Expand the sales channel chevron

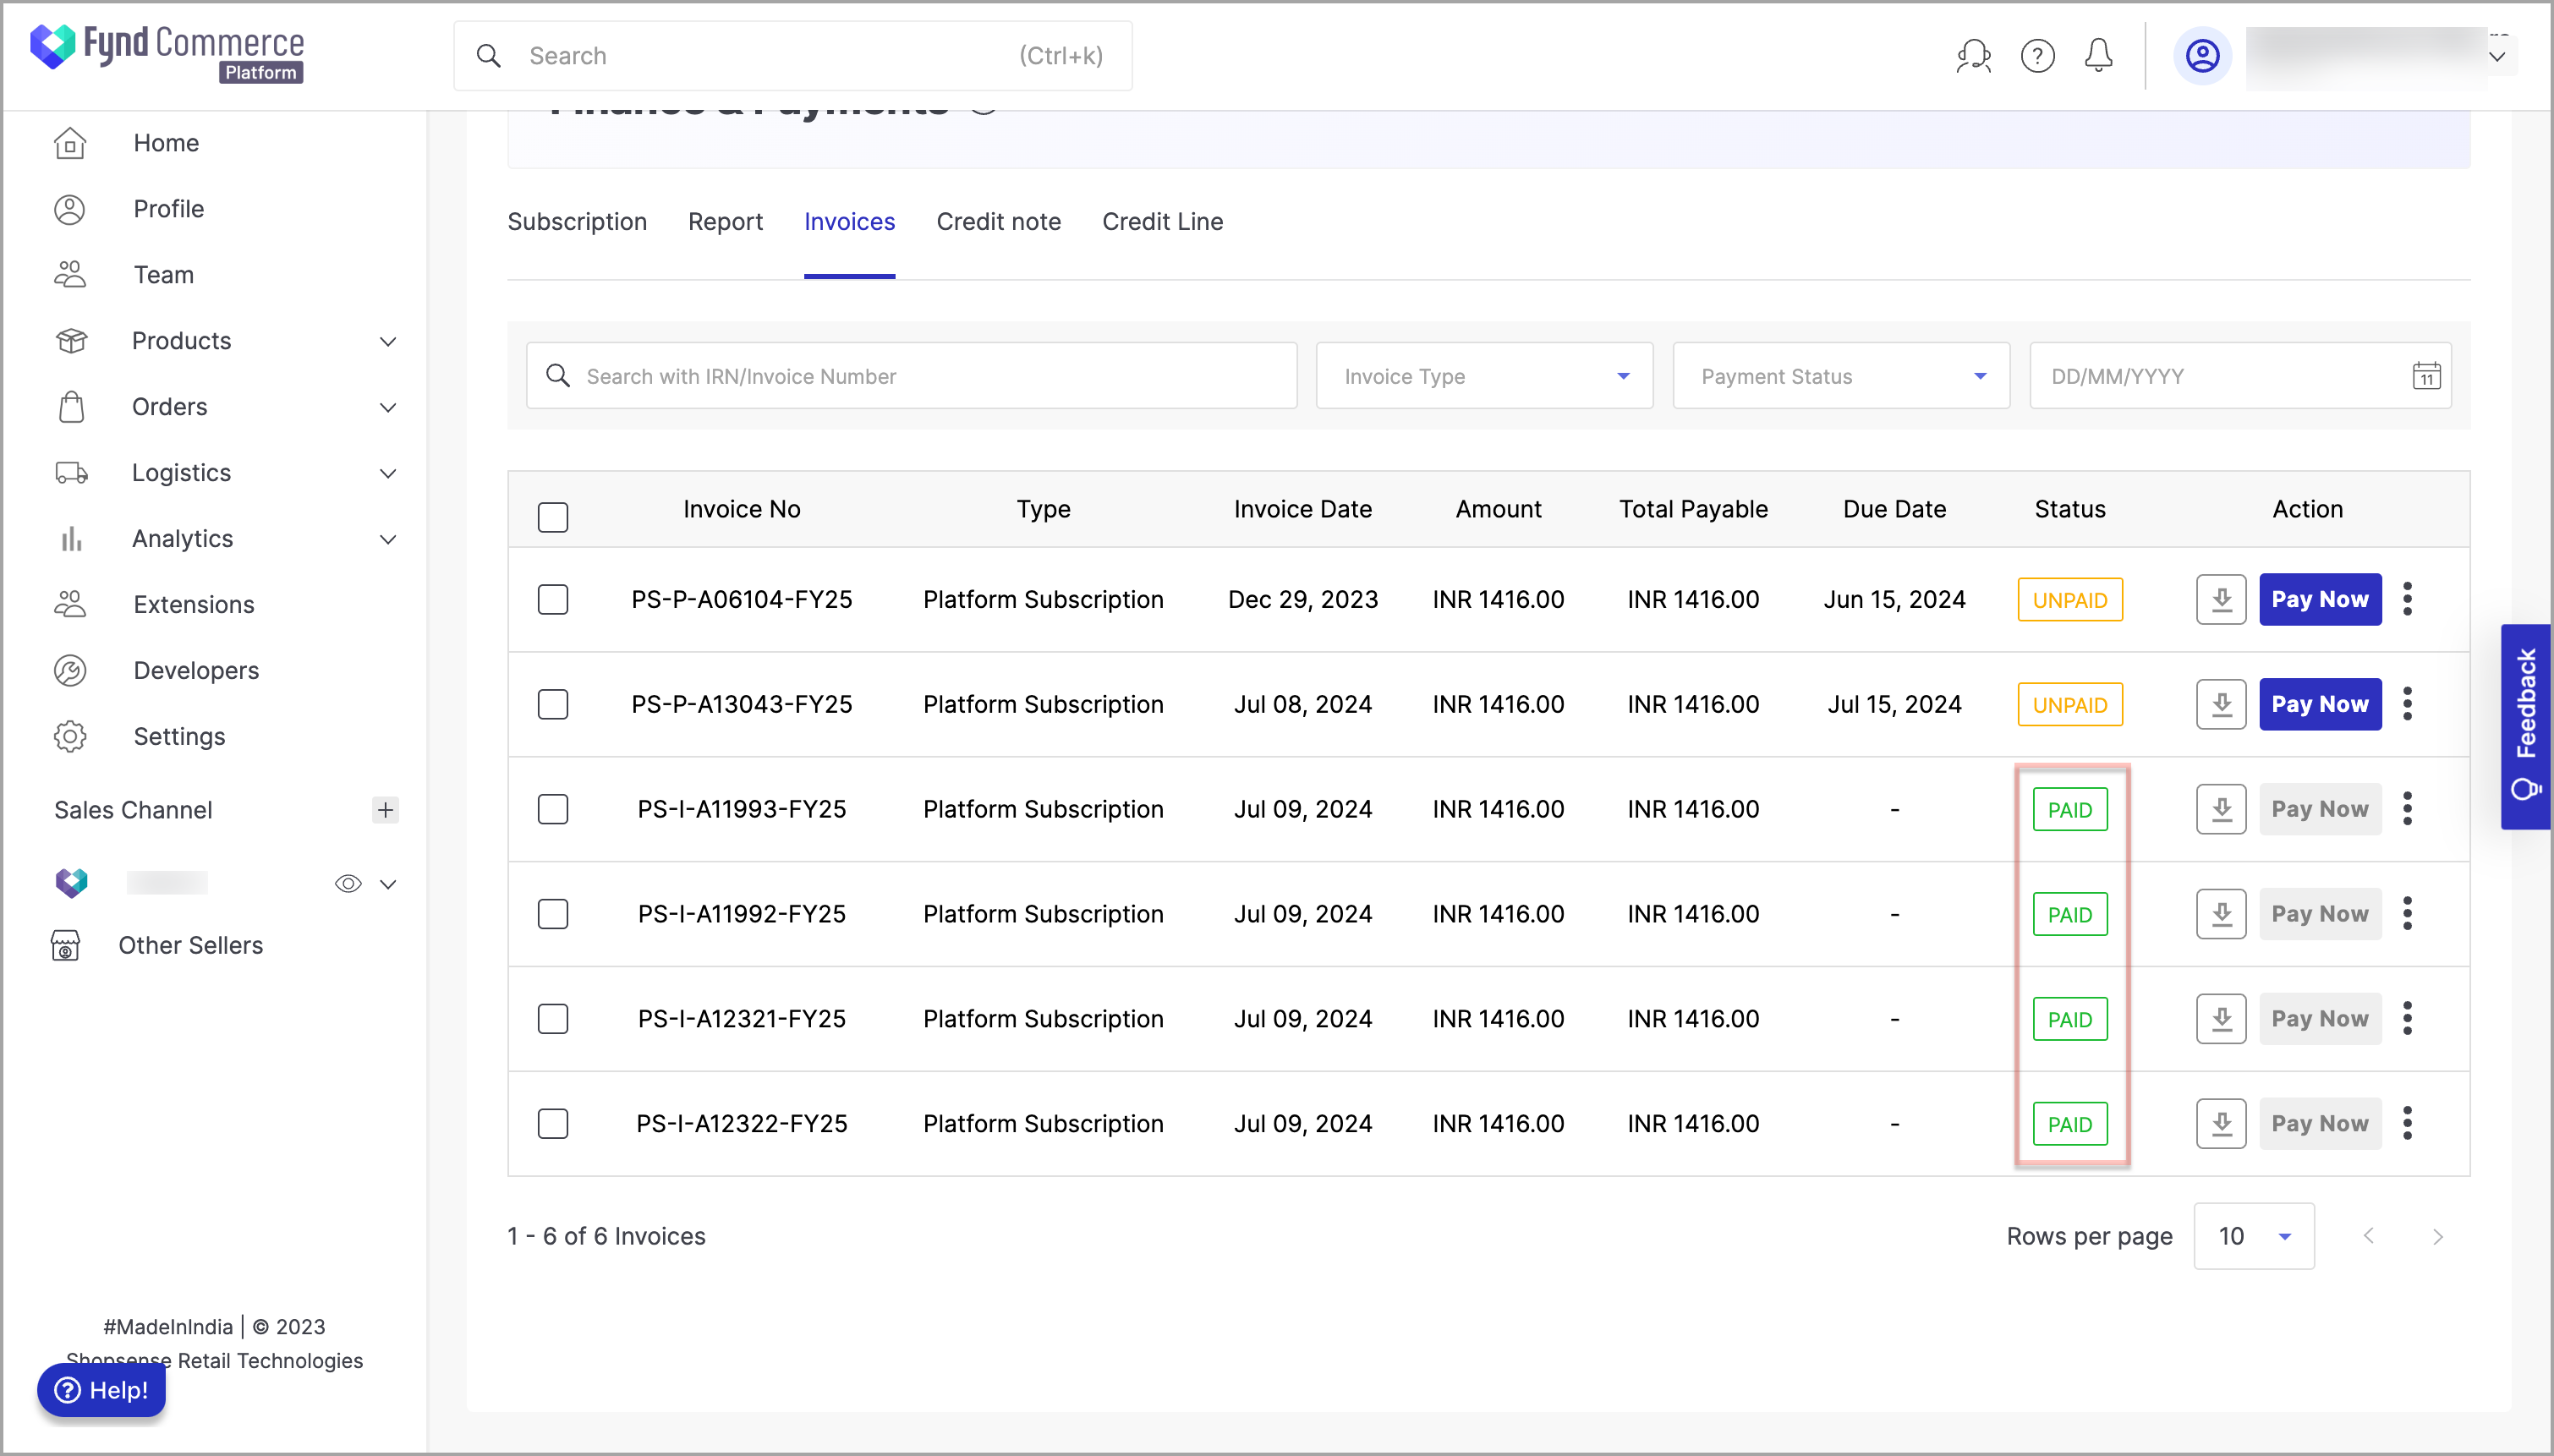pyautogui.click(x=388, y=885)
